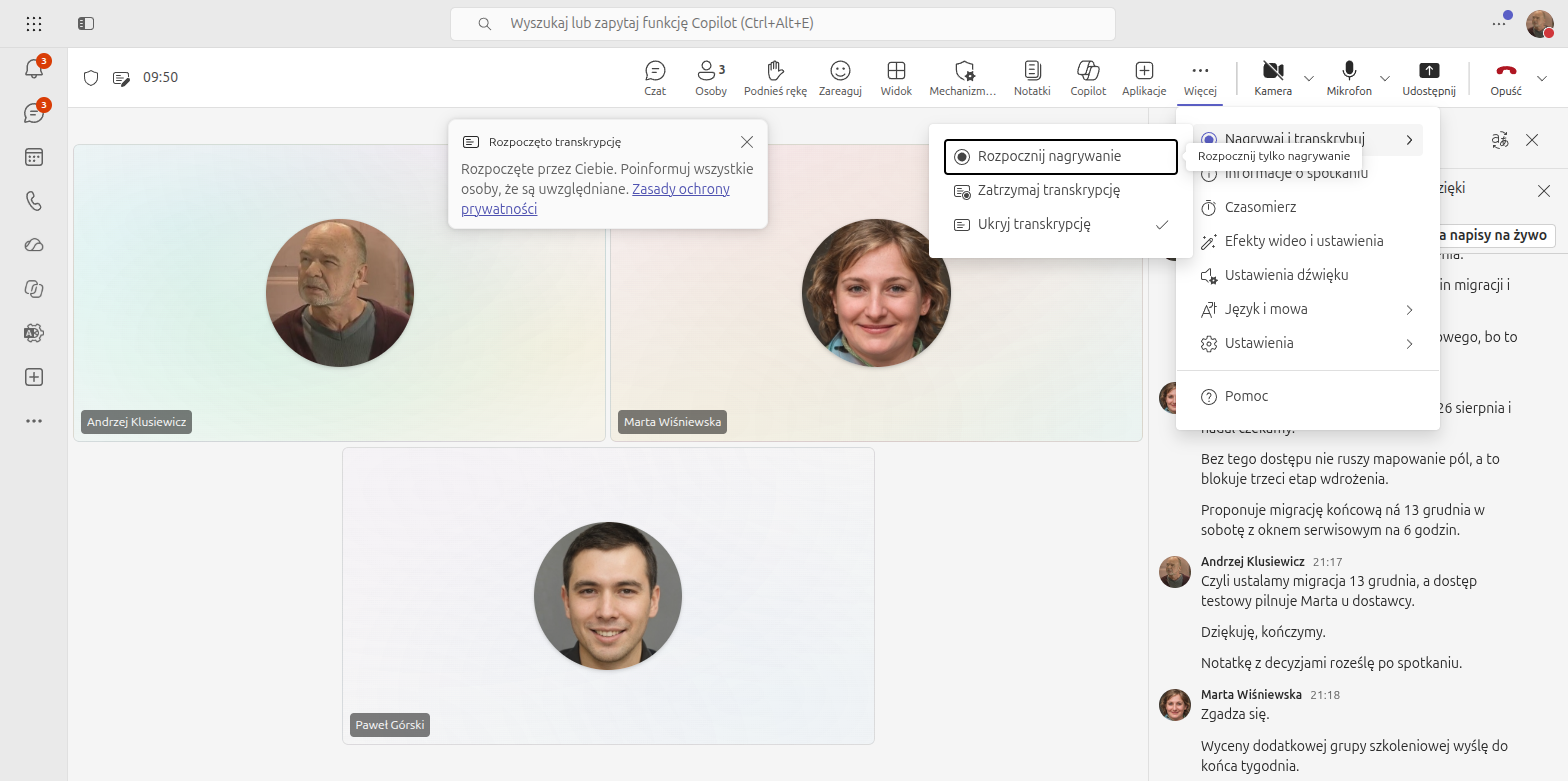Image resolution: width=1568 pixels, height=781 pixels.
Task: Click the transcript translation language icon
Action: click(1499, 140)
